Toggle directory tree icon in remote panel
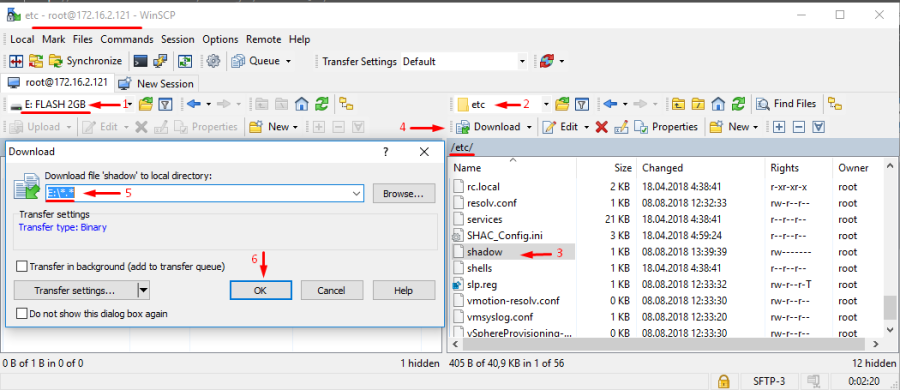The height and width of the screenshot is (390, 900). 835,104
